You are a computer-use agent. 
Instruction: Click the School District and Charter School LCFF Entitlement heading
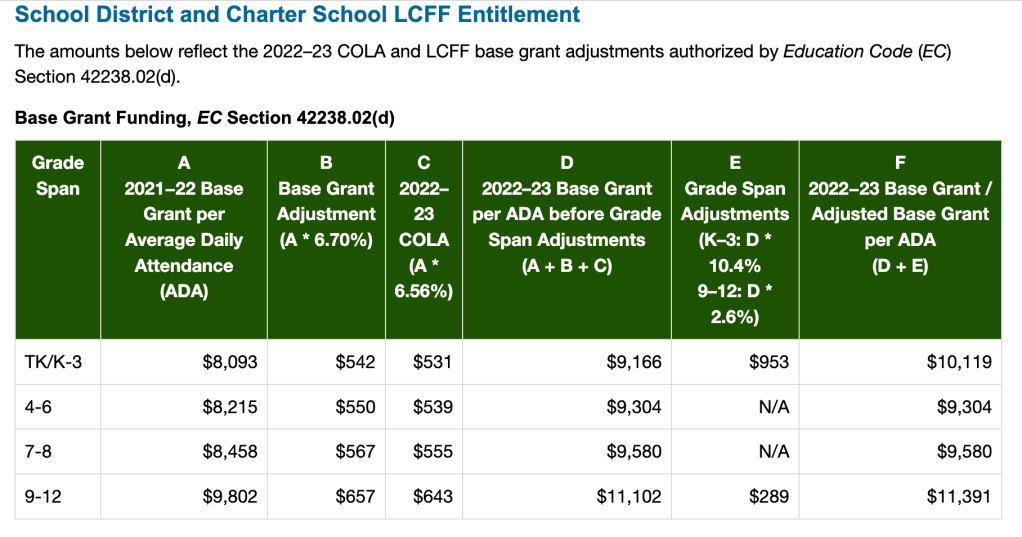click(x=297, y=15)
